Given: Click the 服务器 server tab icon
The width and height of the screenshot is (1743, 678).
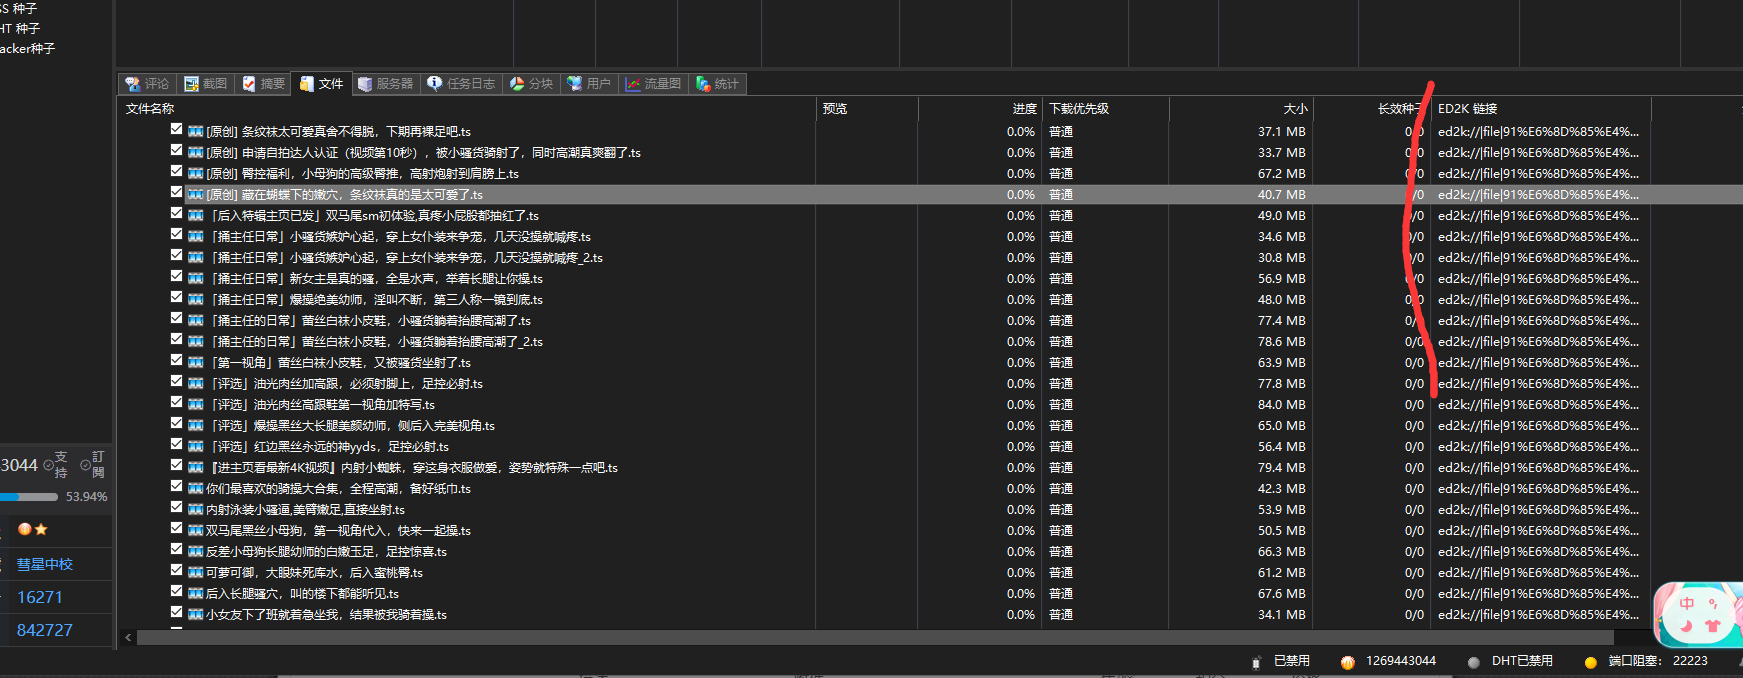Looking at the screenshot, I should click(365, 84).
